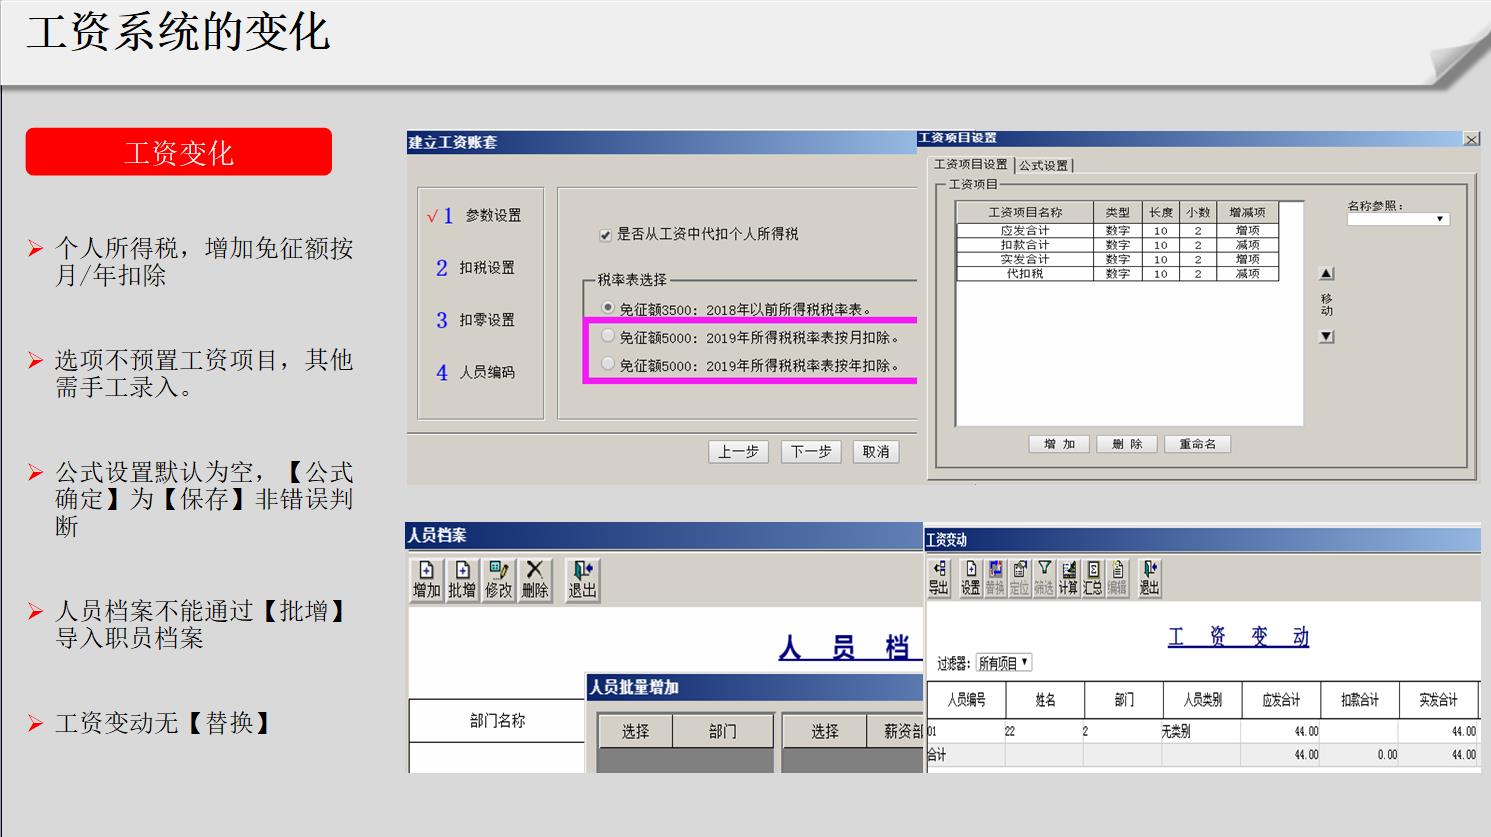Click 修改 edit icon in 人员档案
The height and width of the screenshot is (837, 1491).
coord(498,579)
